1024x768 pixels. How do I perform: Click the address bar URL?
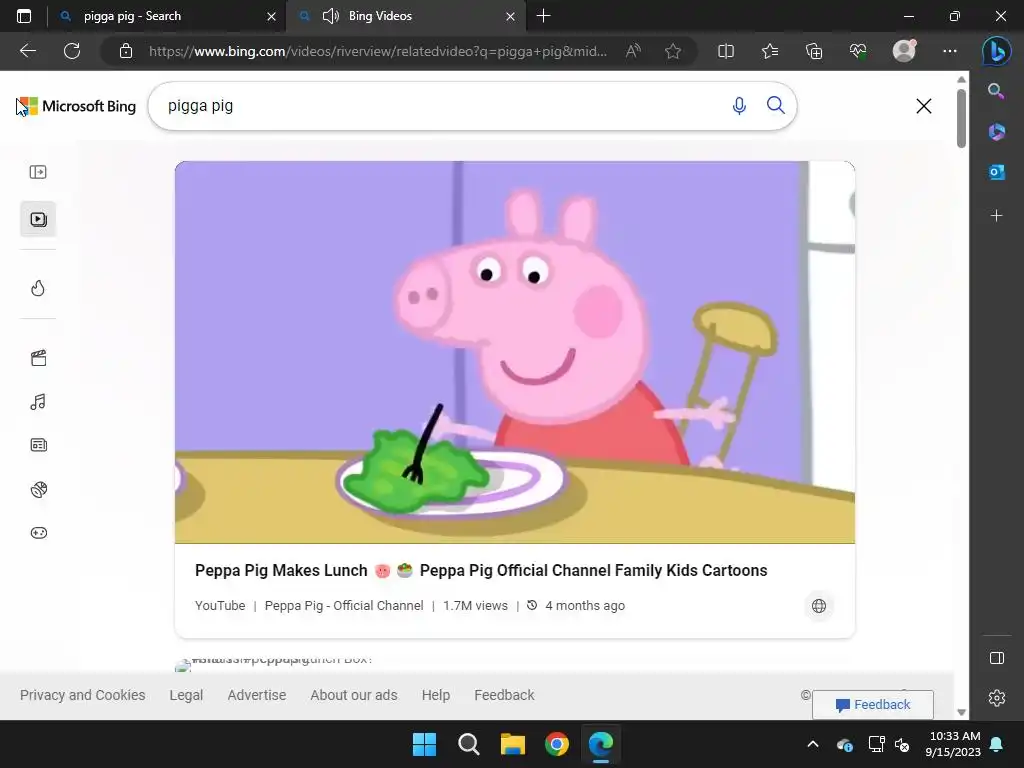coord(377,51)
